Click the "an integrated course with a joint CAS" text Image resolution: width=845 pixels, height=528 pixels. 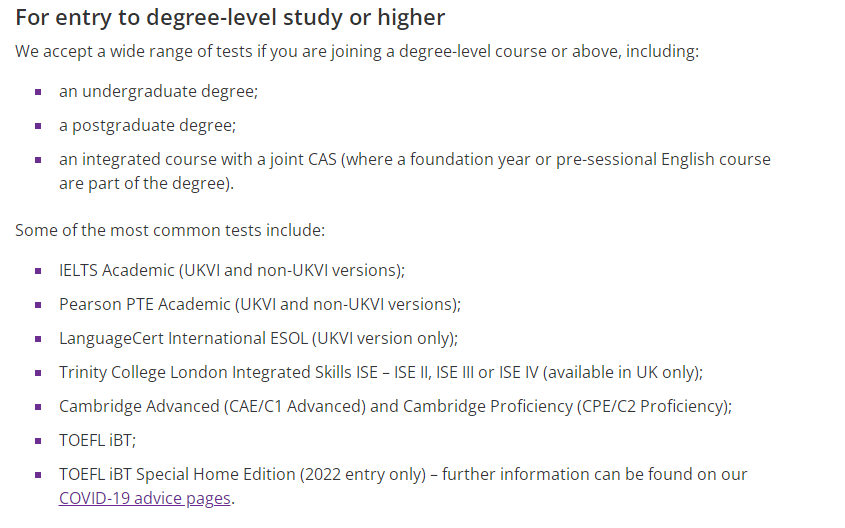198,159
